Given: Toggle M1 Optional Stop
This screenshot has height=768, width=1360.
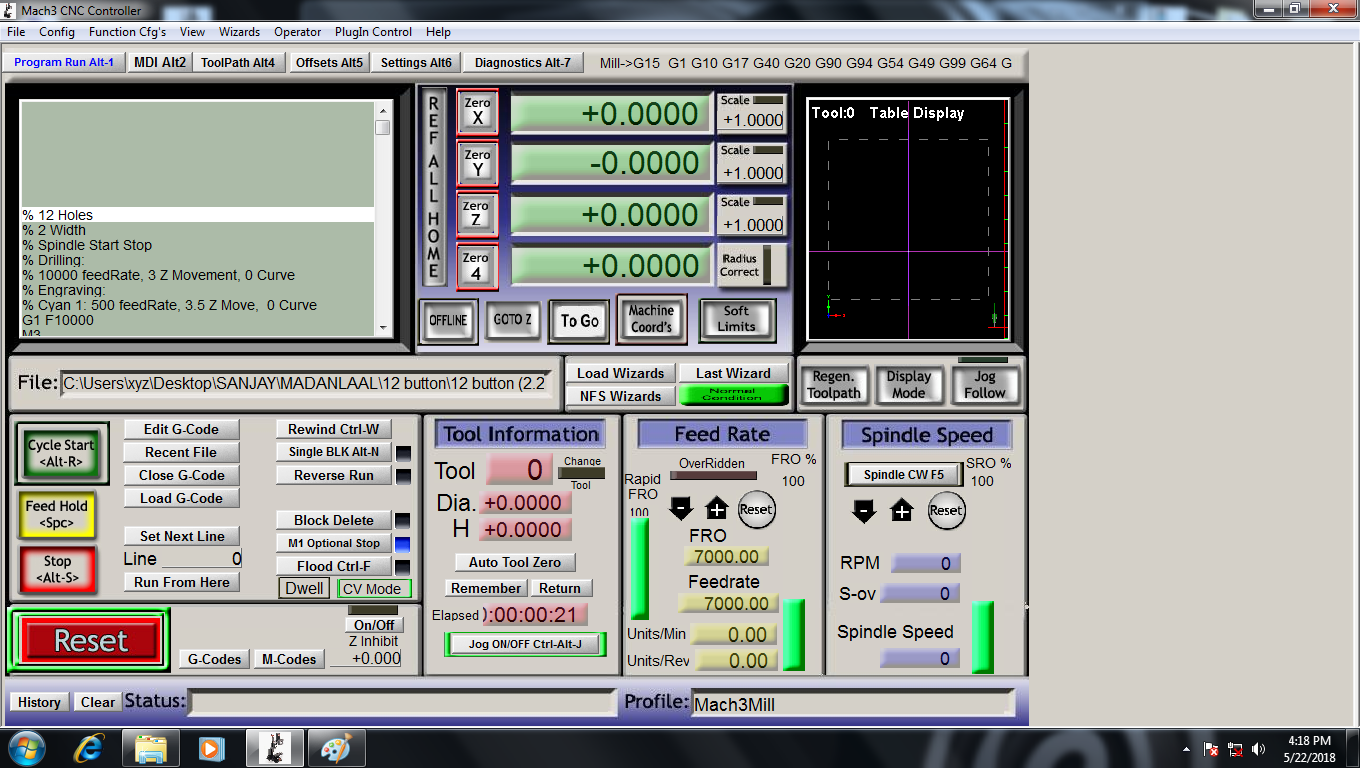Looking at the screenshot, I should tap(334, 543).
